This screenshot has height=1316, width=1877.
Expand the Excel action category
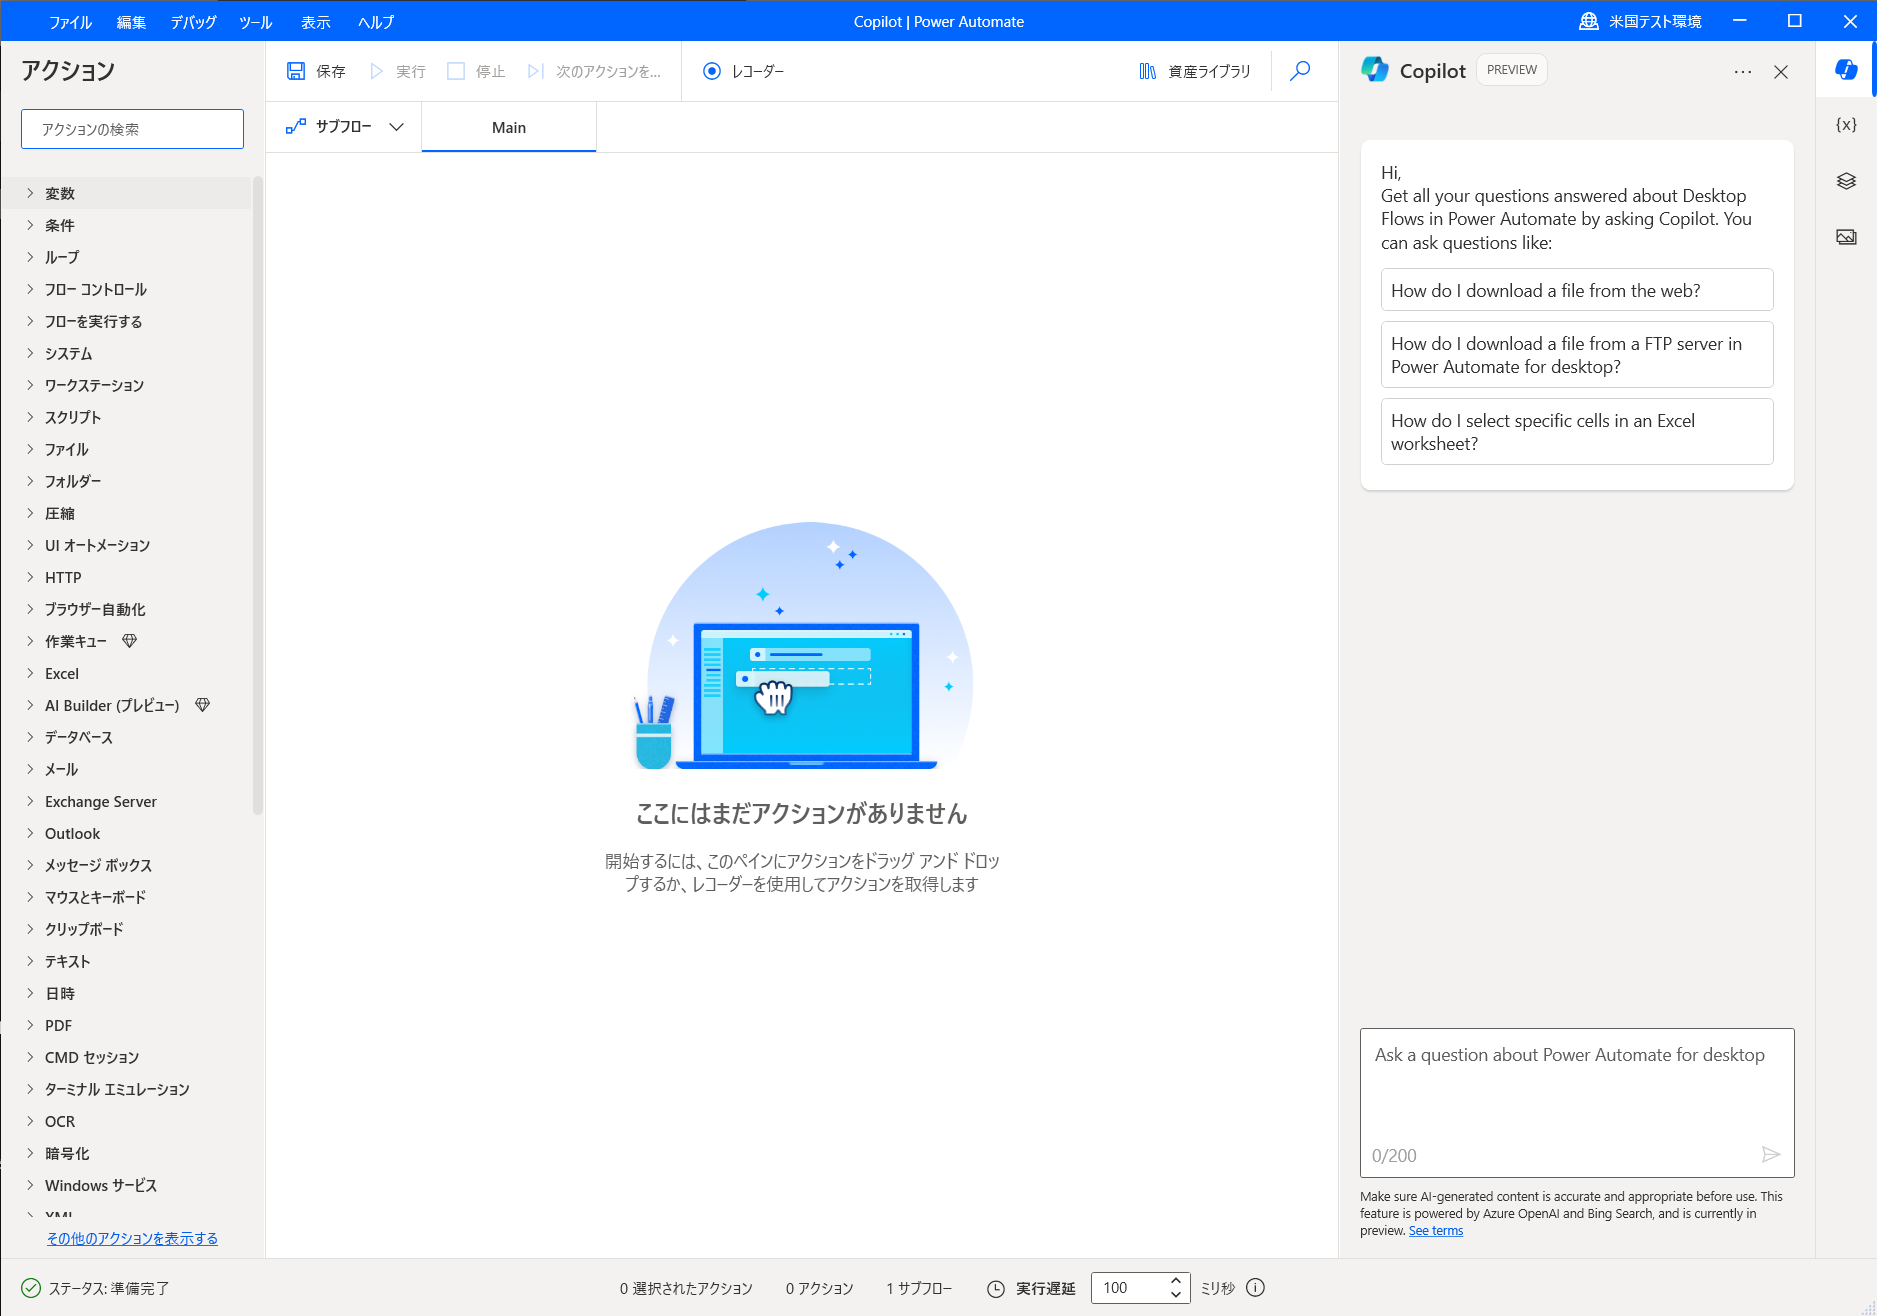click(60, 673)
